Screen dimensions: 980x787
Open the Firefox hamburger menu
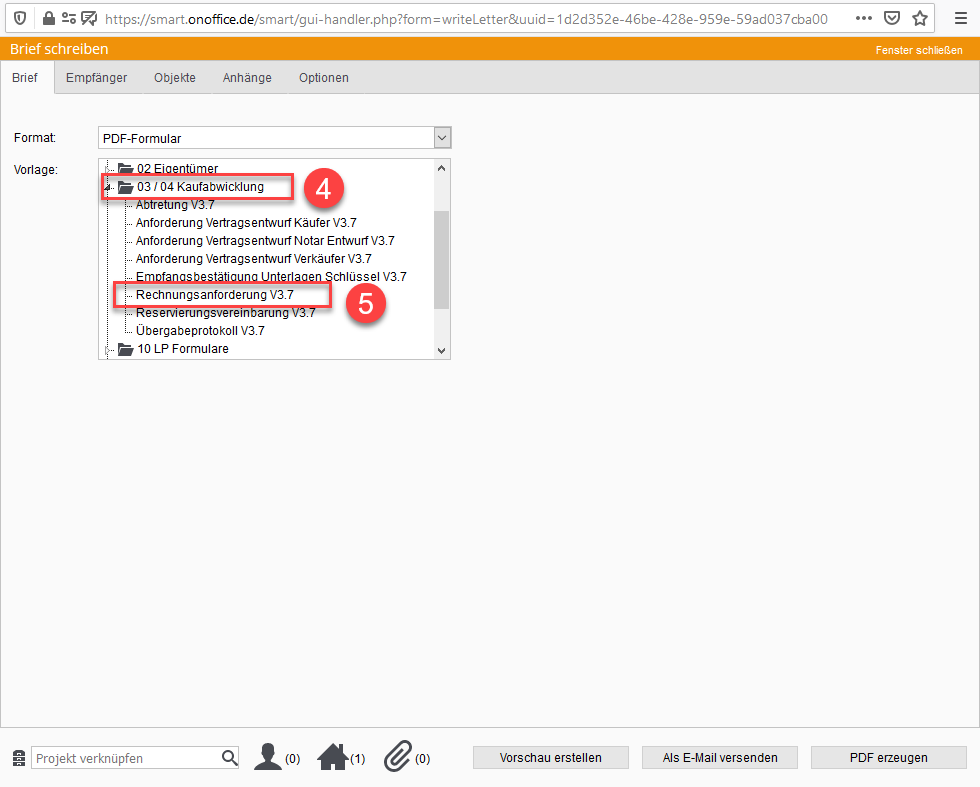pos(960,18)
